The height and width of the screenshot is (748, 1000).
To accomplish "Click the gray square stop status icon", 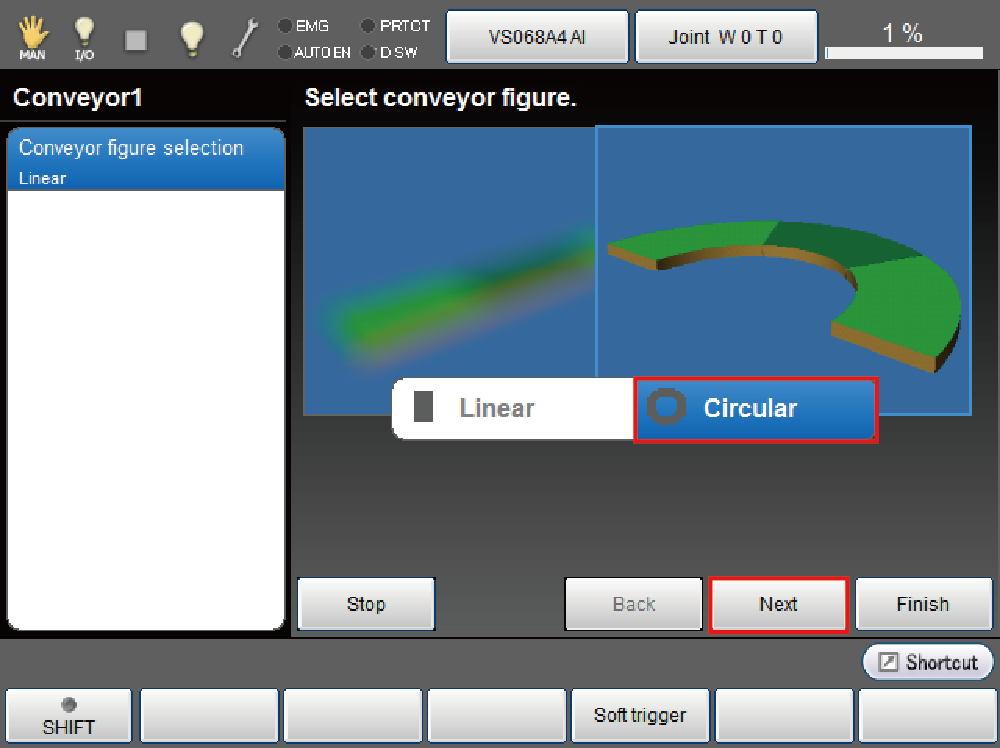I will (135, 40).
